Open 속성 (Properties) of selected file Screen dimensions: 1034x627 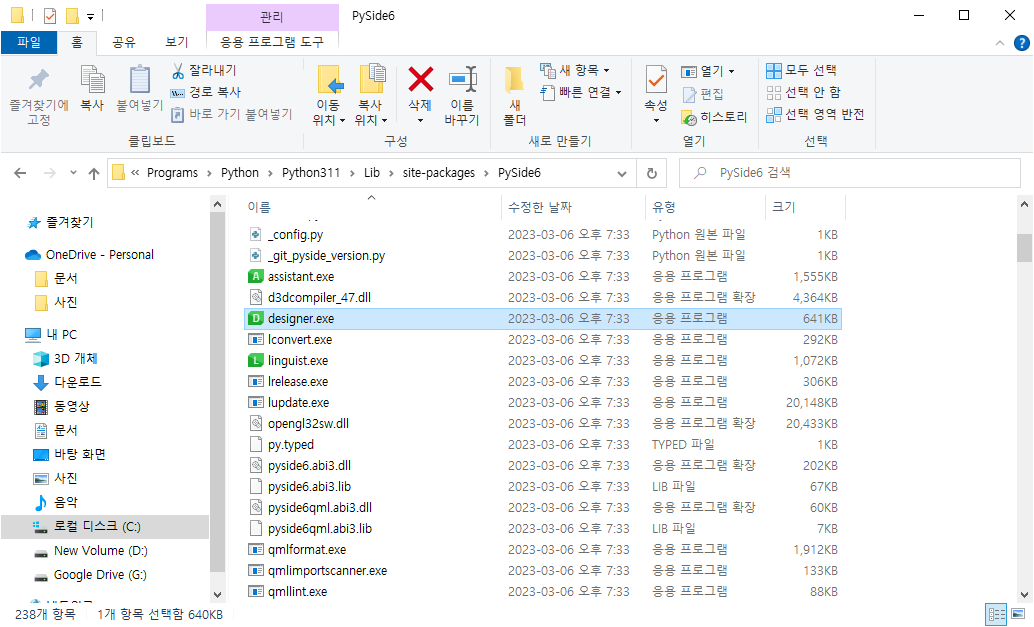point(655,95)
